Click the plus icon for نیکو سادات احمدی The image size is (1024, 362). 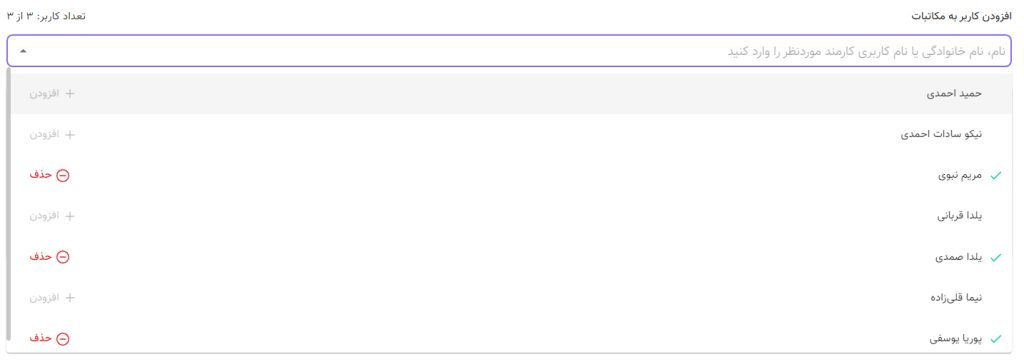coord(70,135)
